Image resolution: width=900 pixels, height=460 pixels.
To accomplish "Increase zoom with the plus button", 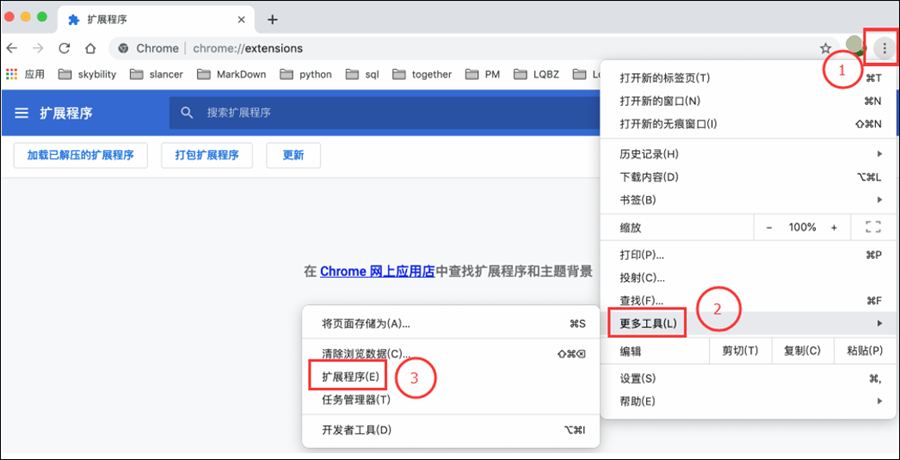I will pyautogui.click(x=834, y=227).
